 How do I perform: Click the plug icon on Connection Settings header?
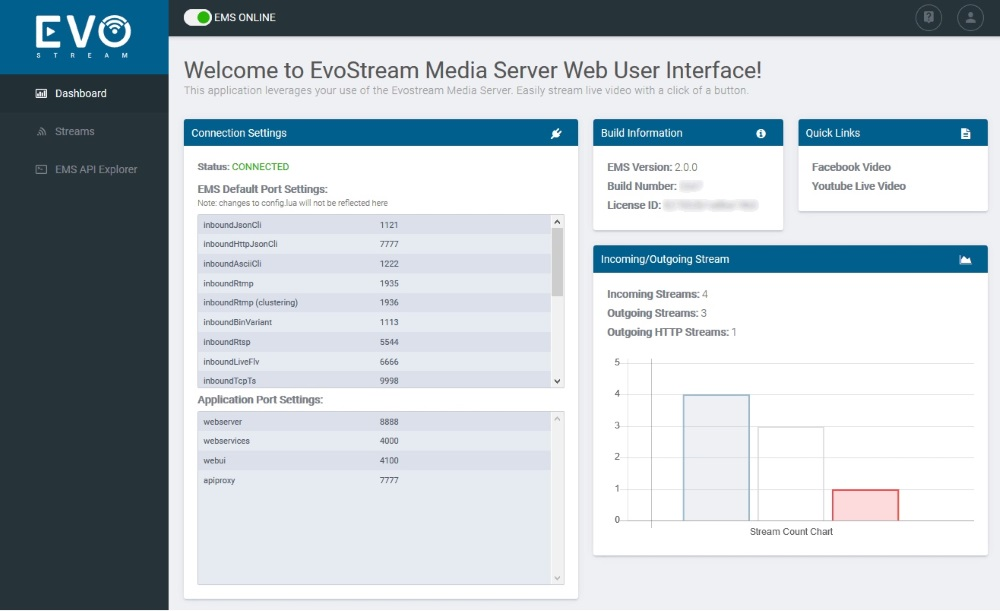[x=556, y=133]
